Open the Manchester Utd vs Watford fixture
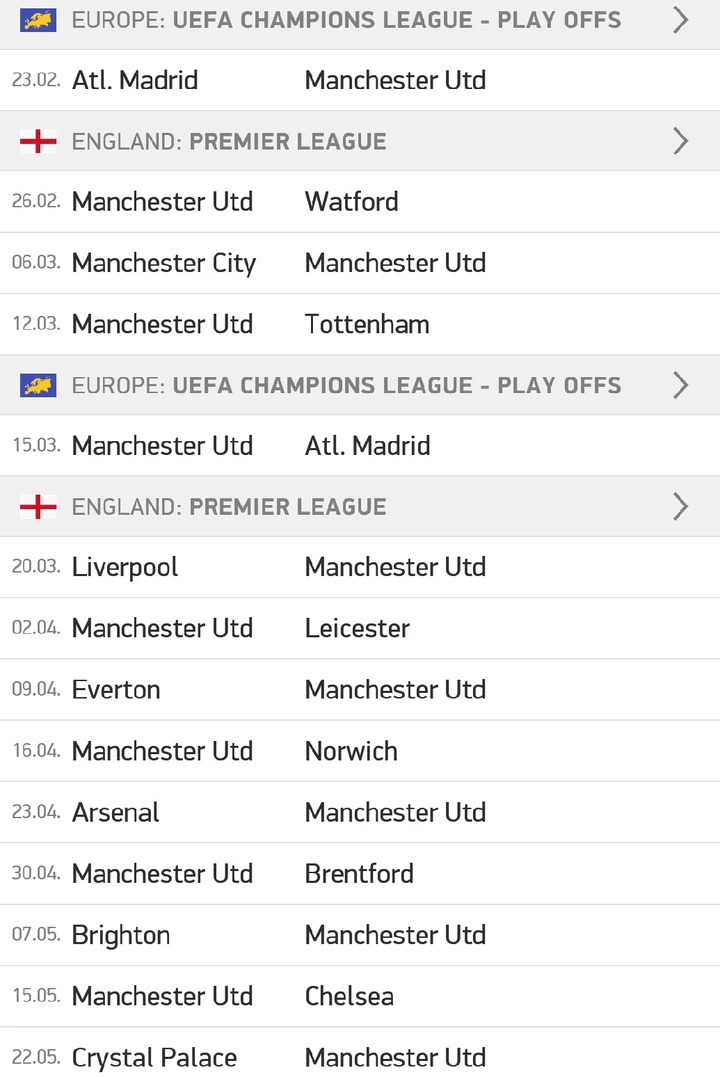720x1077 pixels. coord(360,202)
